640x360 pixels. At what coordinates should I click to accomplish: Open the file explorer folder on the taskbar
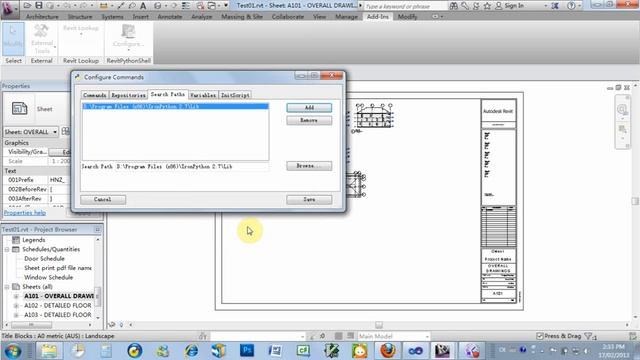coord(49,351)
